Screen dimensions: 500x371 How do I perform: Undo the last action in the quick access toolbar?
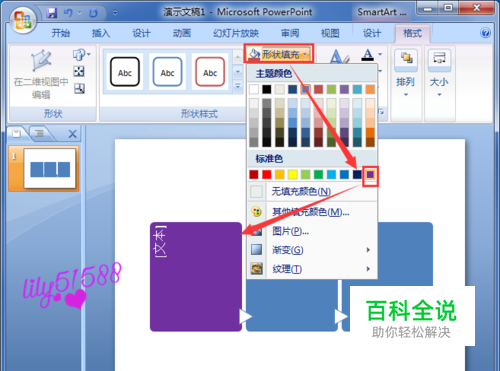pos(68,13)
